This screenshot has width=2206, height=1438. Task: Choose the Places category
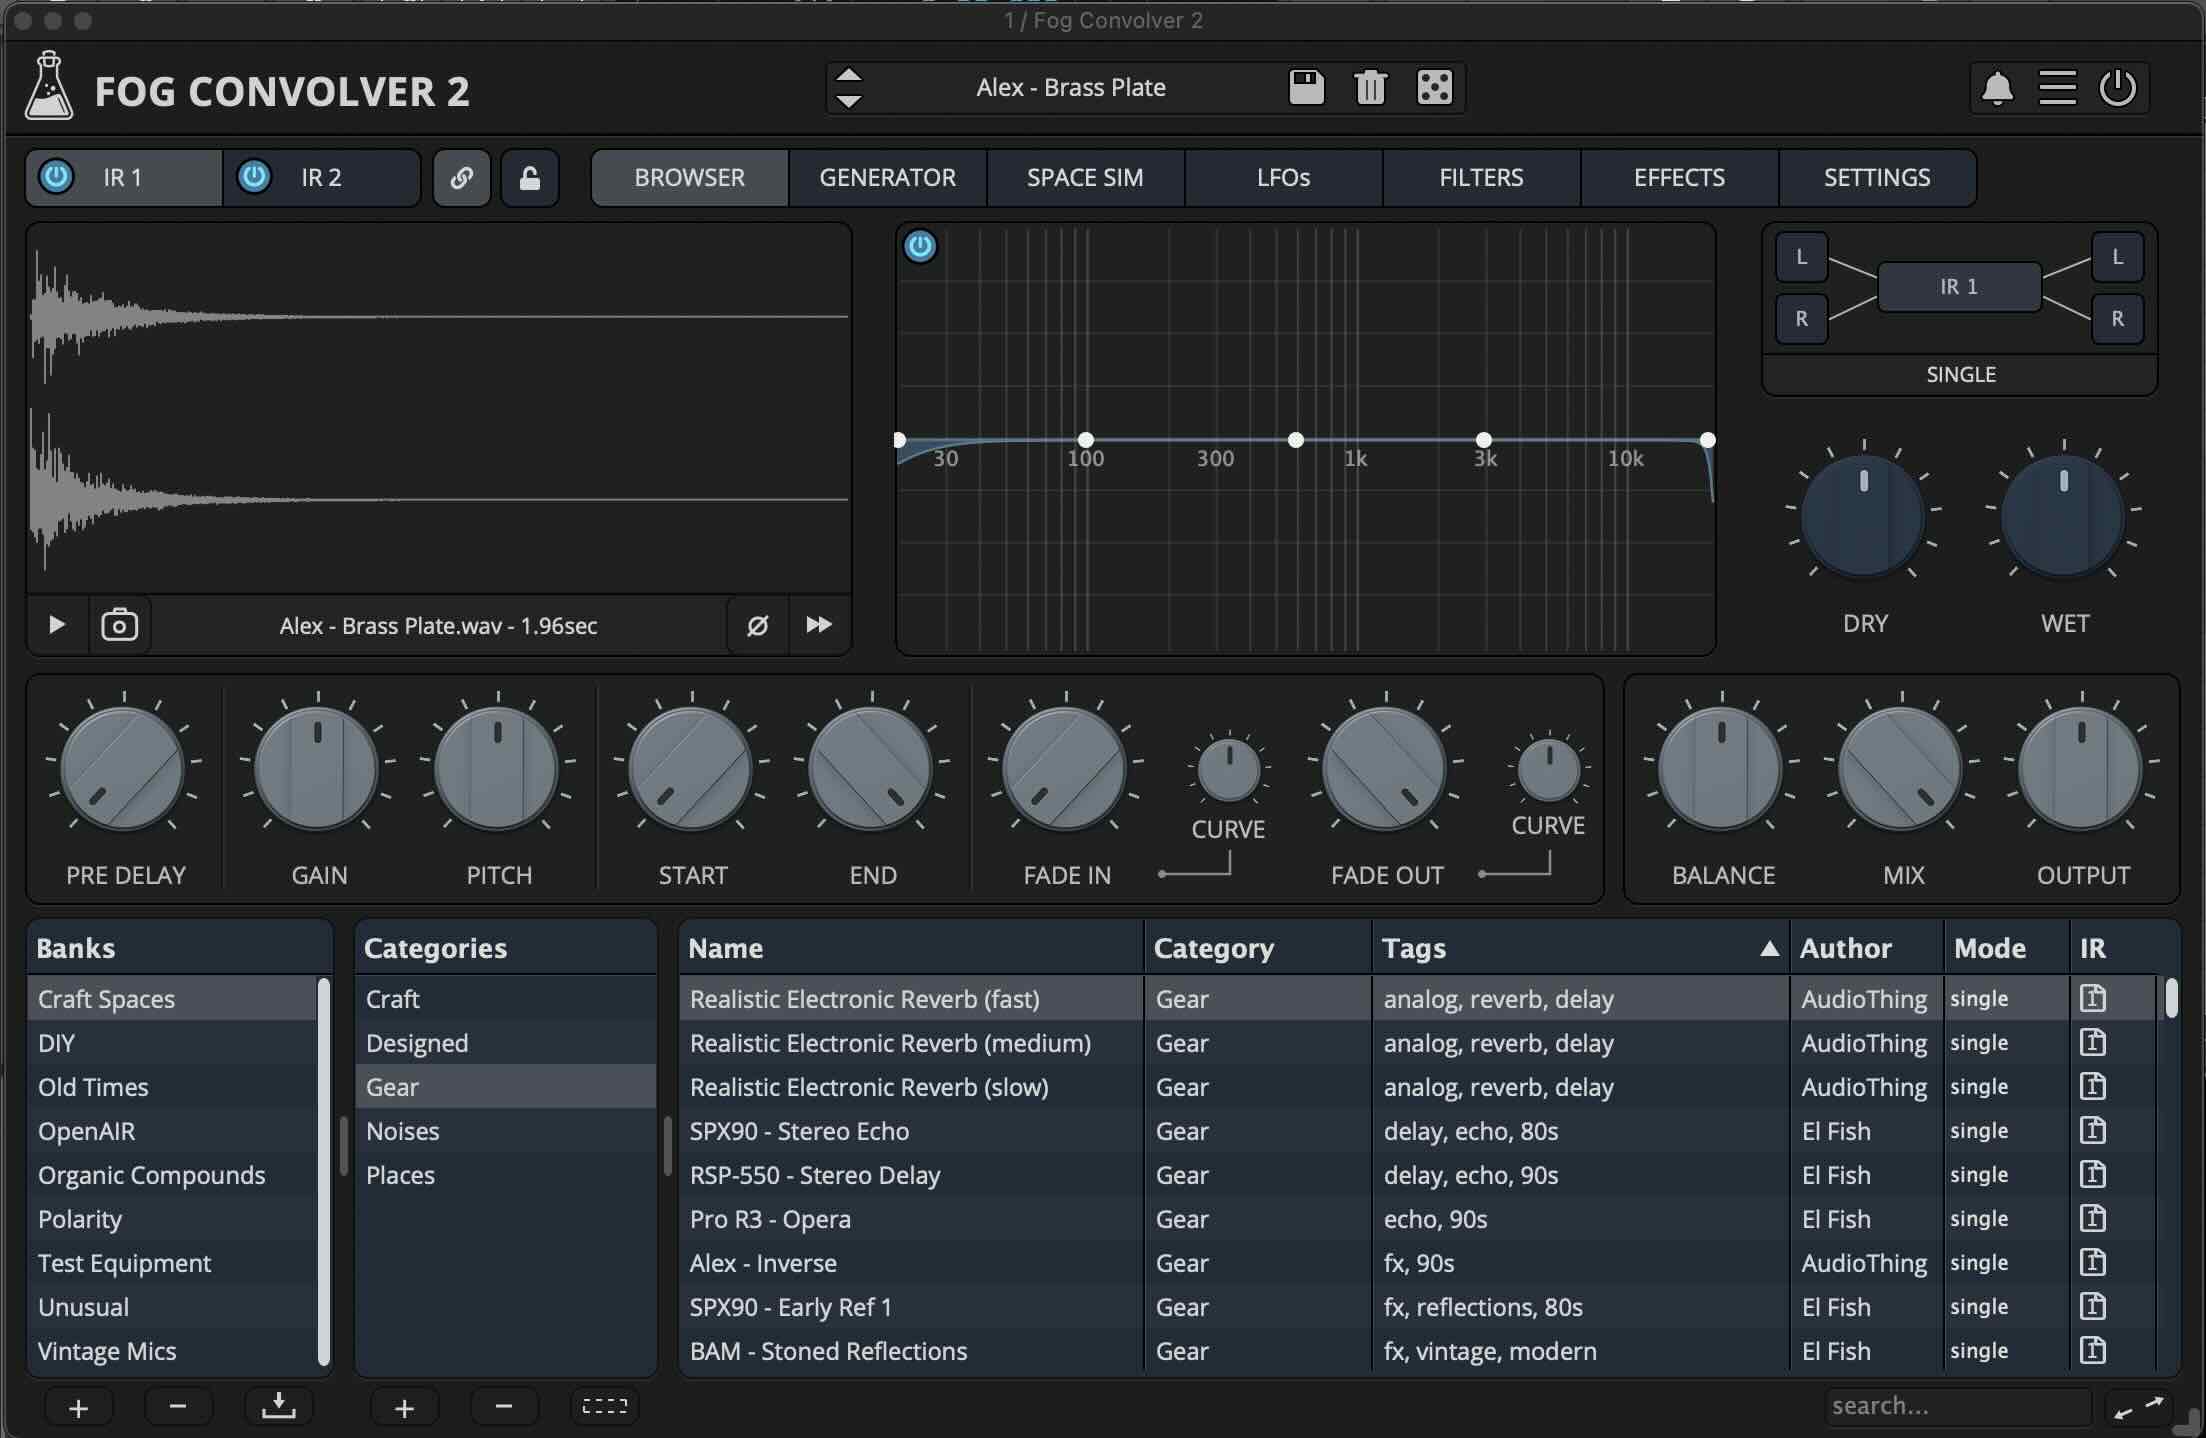(506, 1175)
